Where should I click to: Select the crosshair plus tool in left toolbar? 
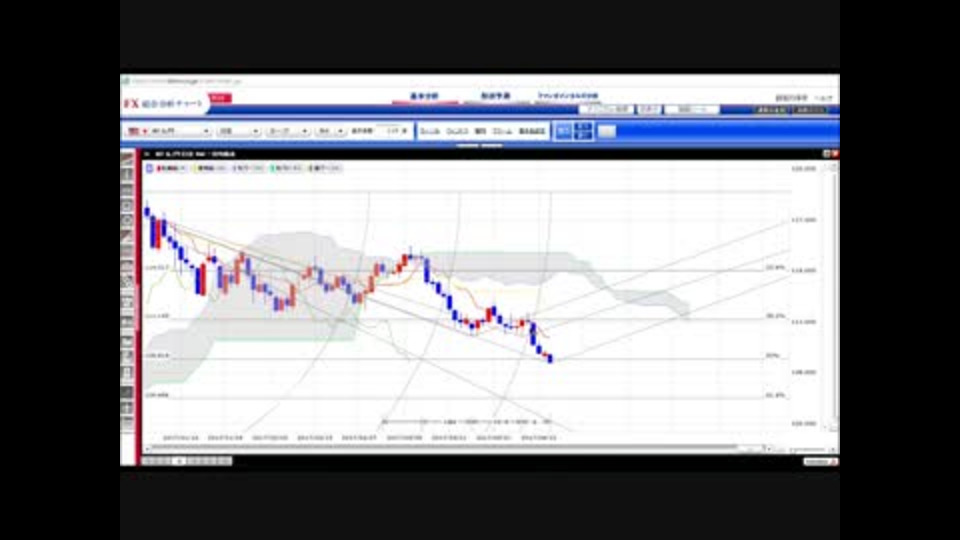point(127,408)
